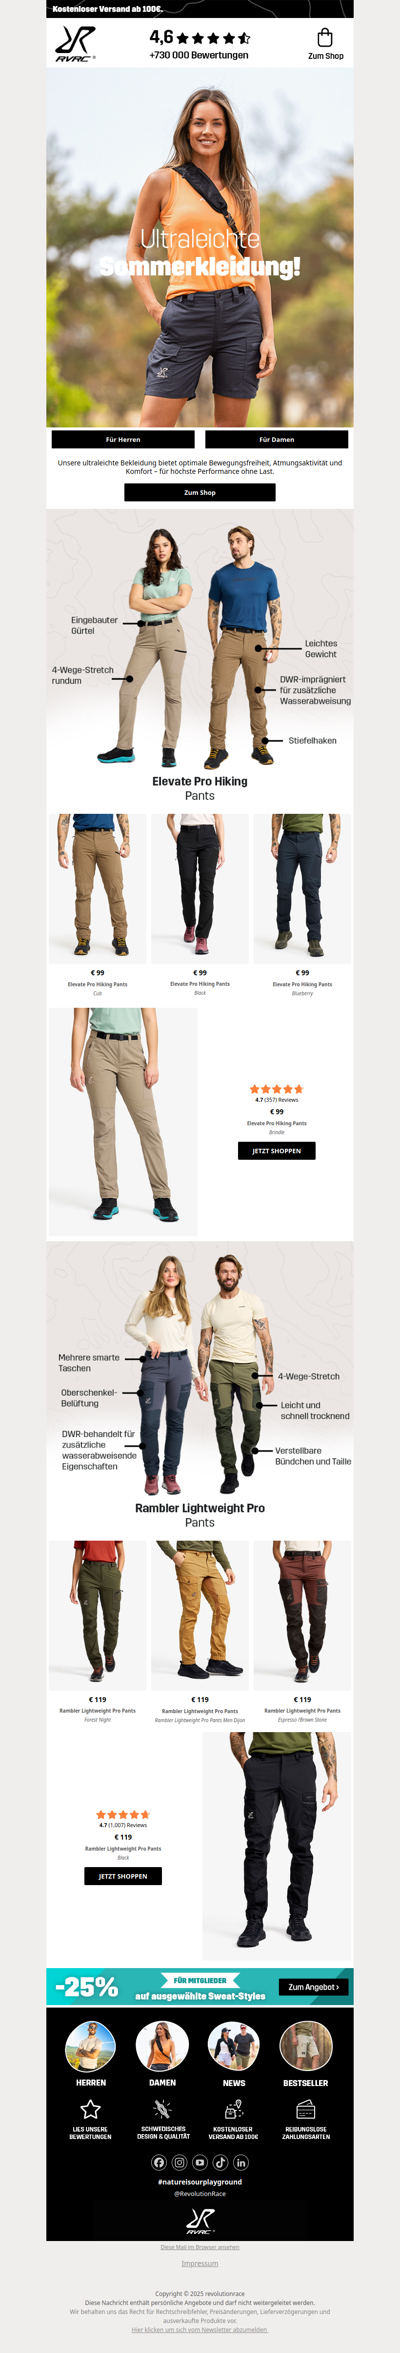
Task: Open the shopping bag Zum Shop icon
Action: [325, 38]
